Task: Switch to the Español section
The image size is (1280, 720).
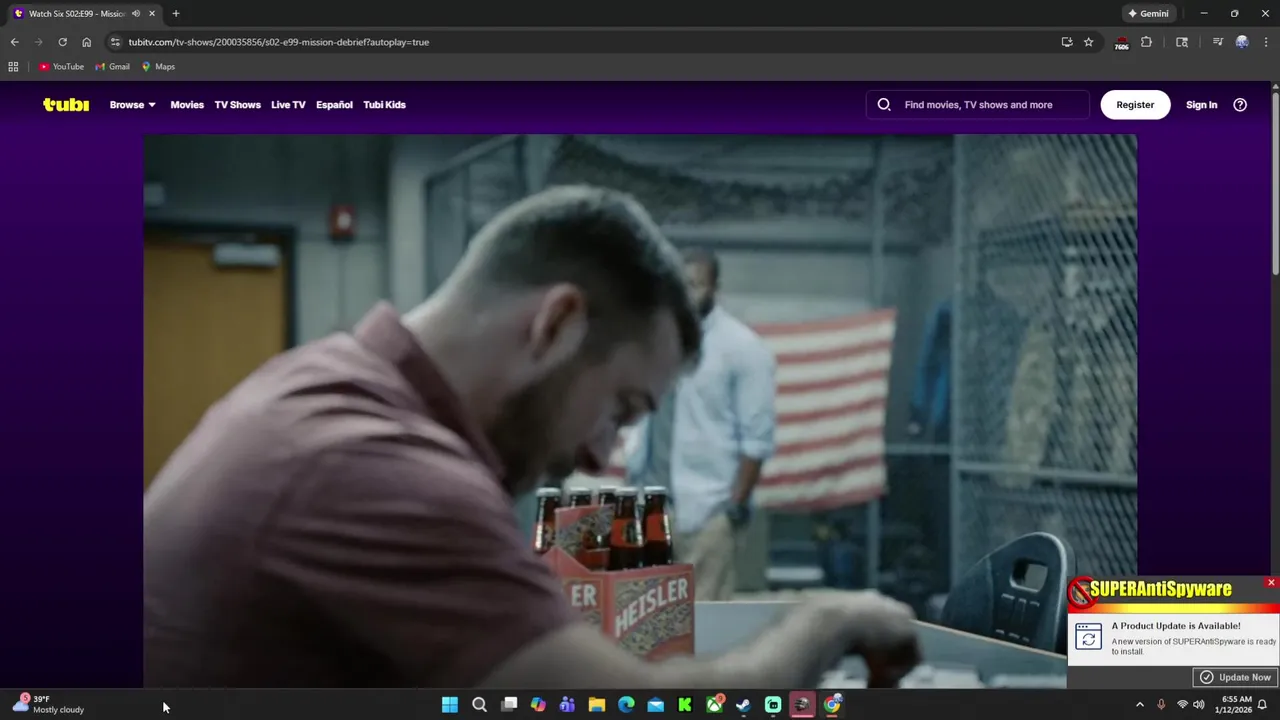Action: [x=334, y=104]
